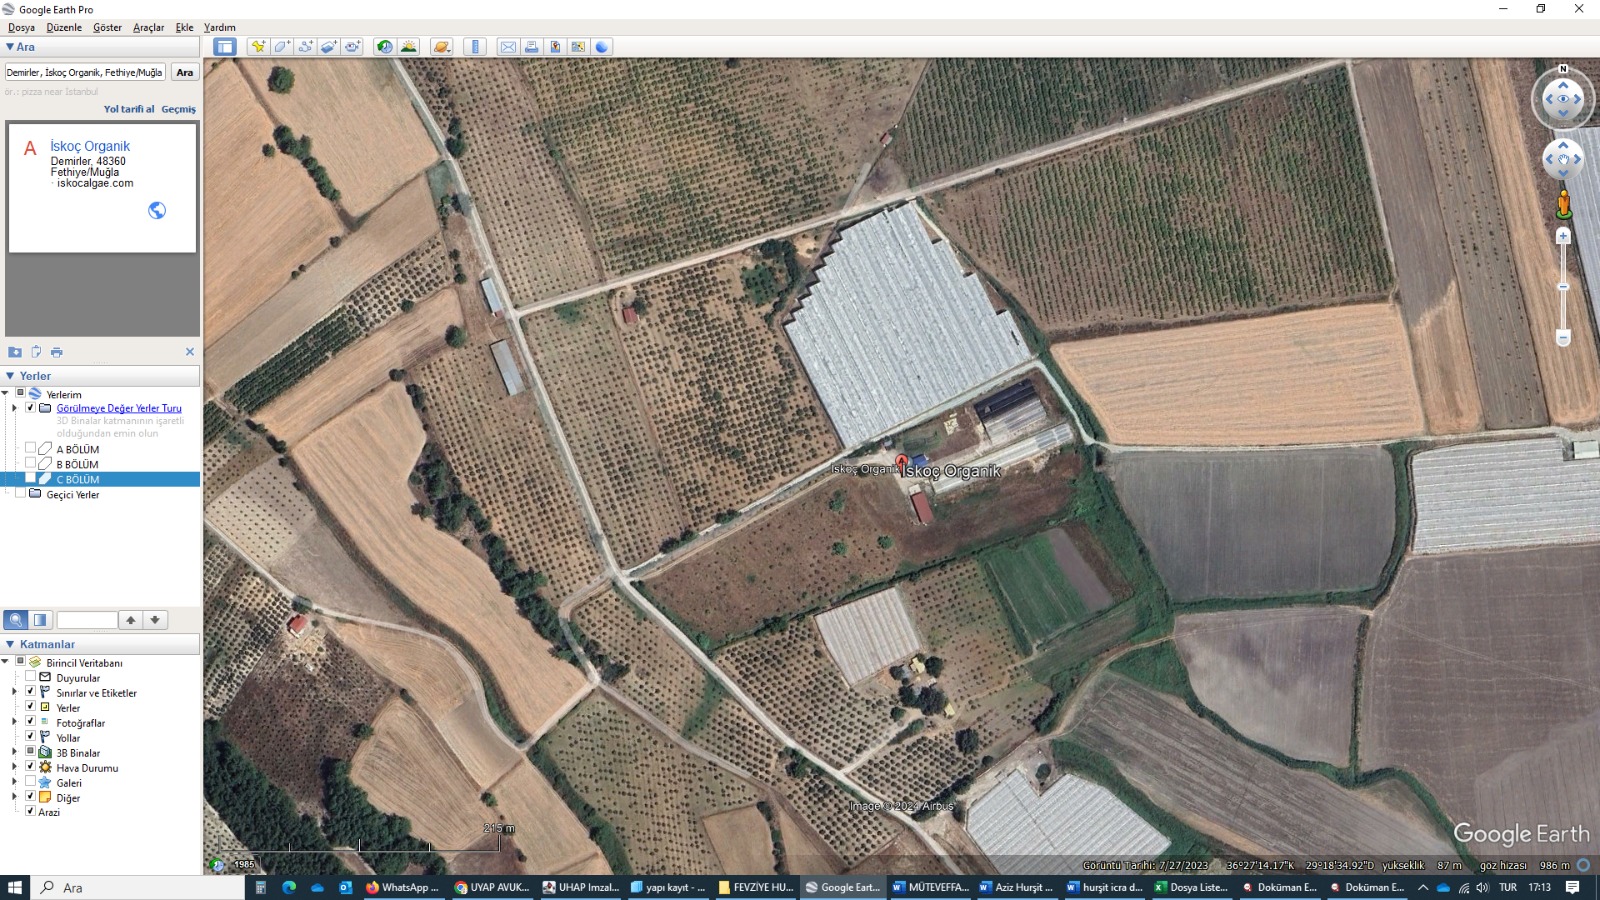Image resolution: width=1600 pixels, height=900 pixels.
Task: Expand the Görülmeye Değer Yerler Turu folder
Action: coord(14,408)
